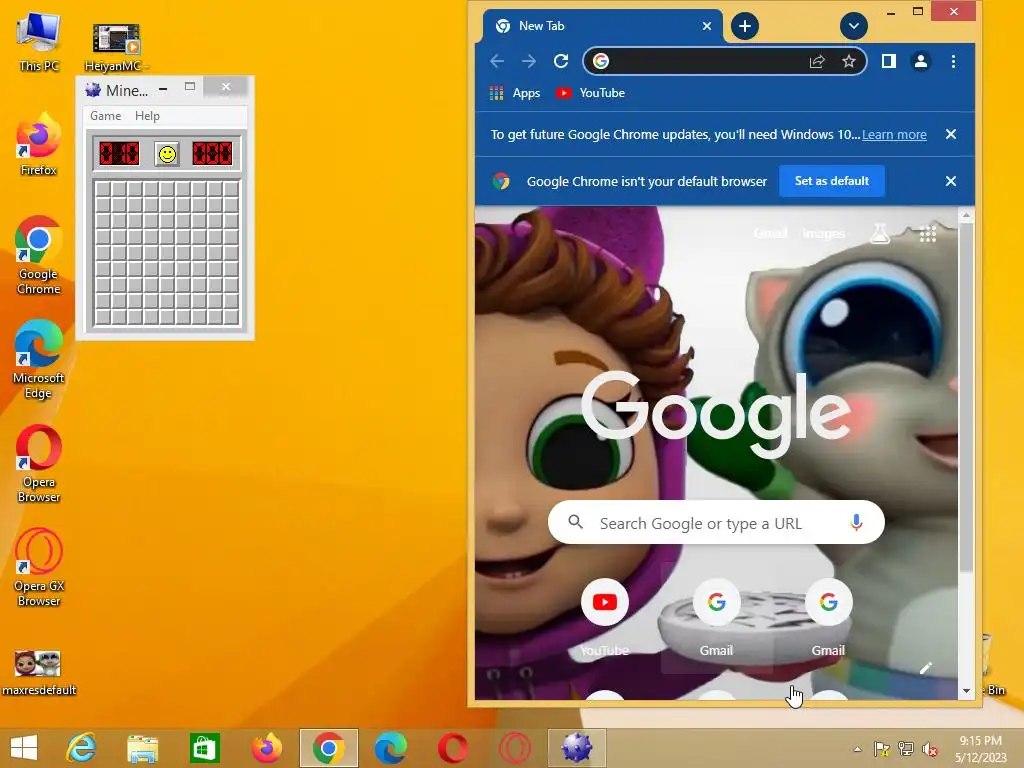This screenshot has width=1024, height=768.
Task: Launch Opera Browser desktop shortcut
Action: pyautogui.click(x=39, y=464)
